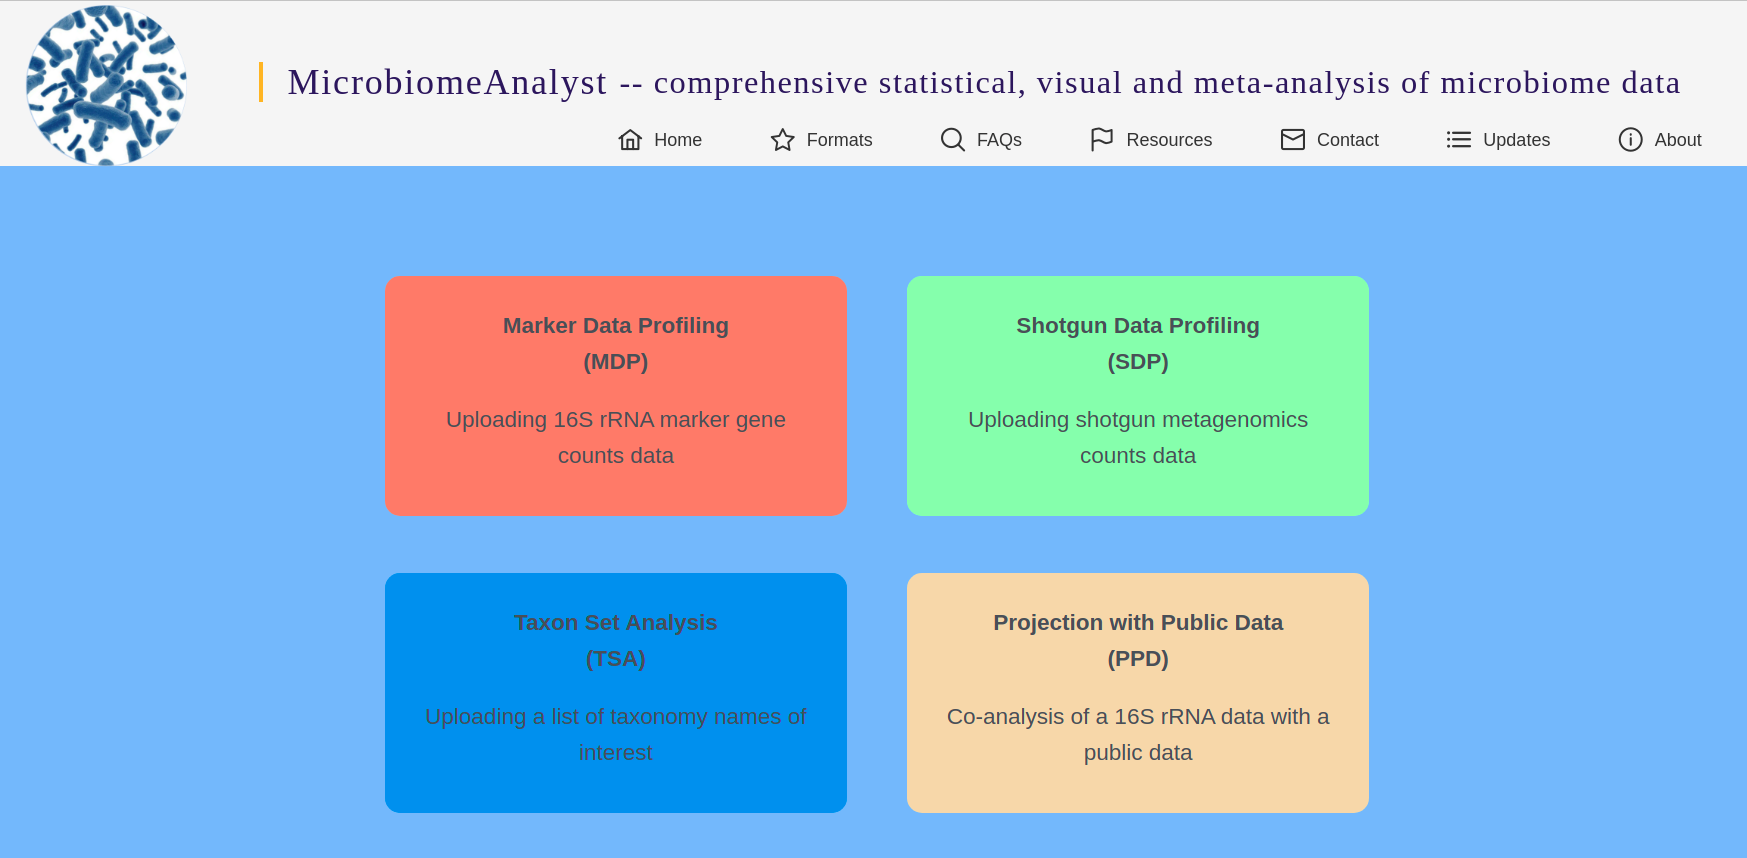Launch Projection with Public Data
Screen dimensions: 1747x858
[x=1137, y=692]
